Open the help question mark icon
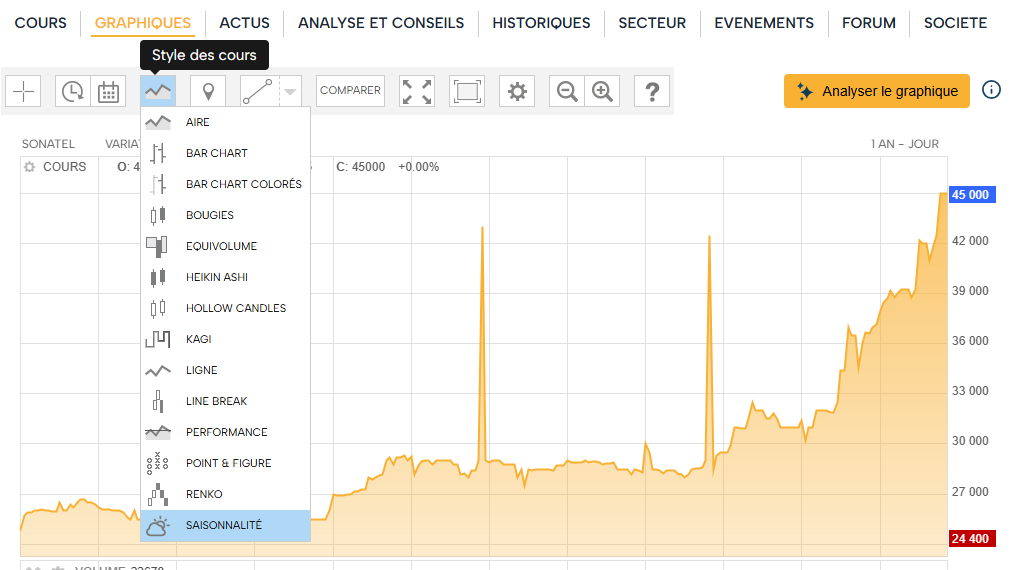The width and height of the screenshot is (1025, 570). pos(652,91)
